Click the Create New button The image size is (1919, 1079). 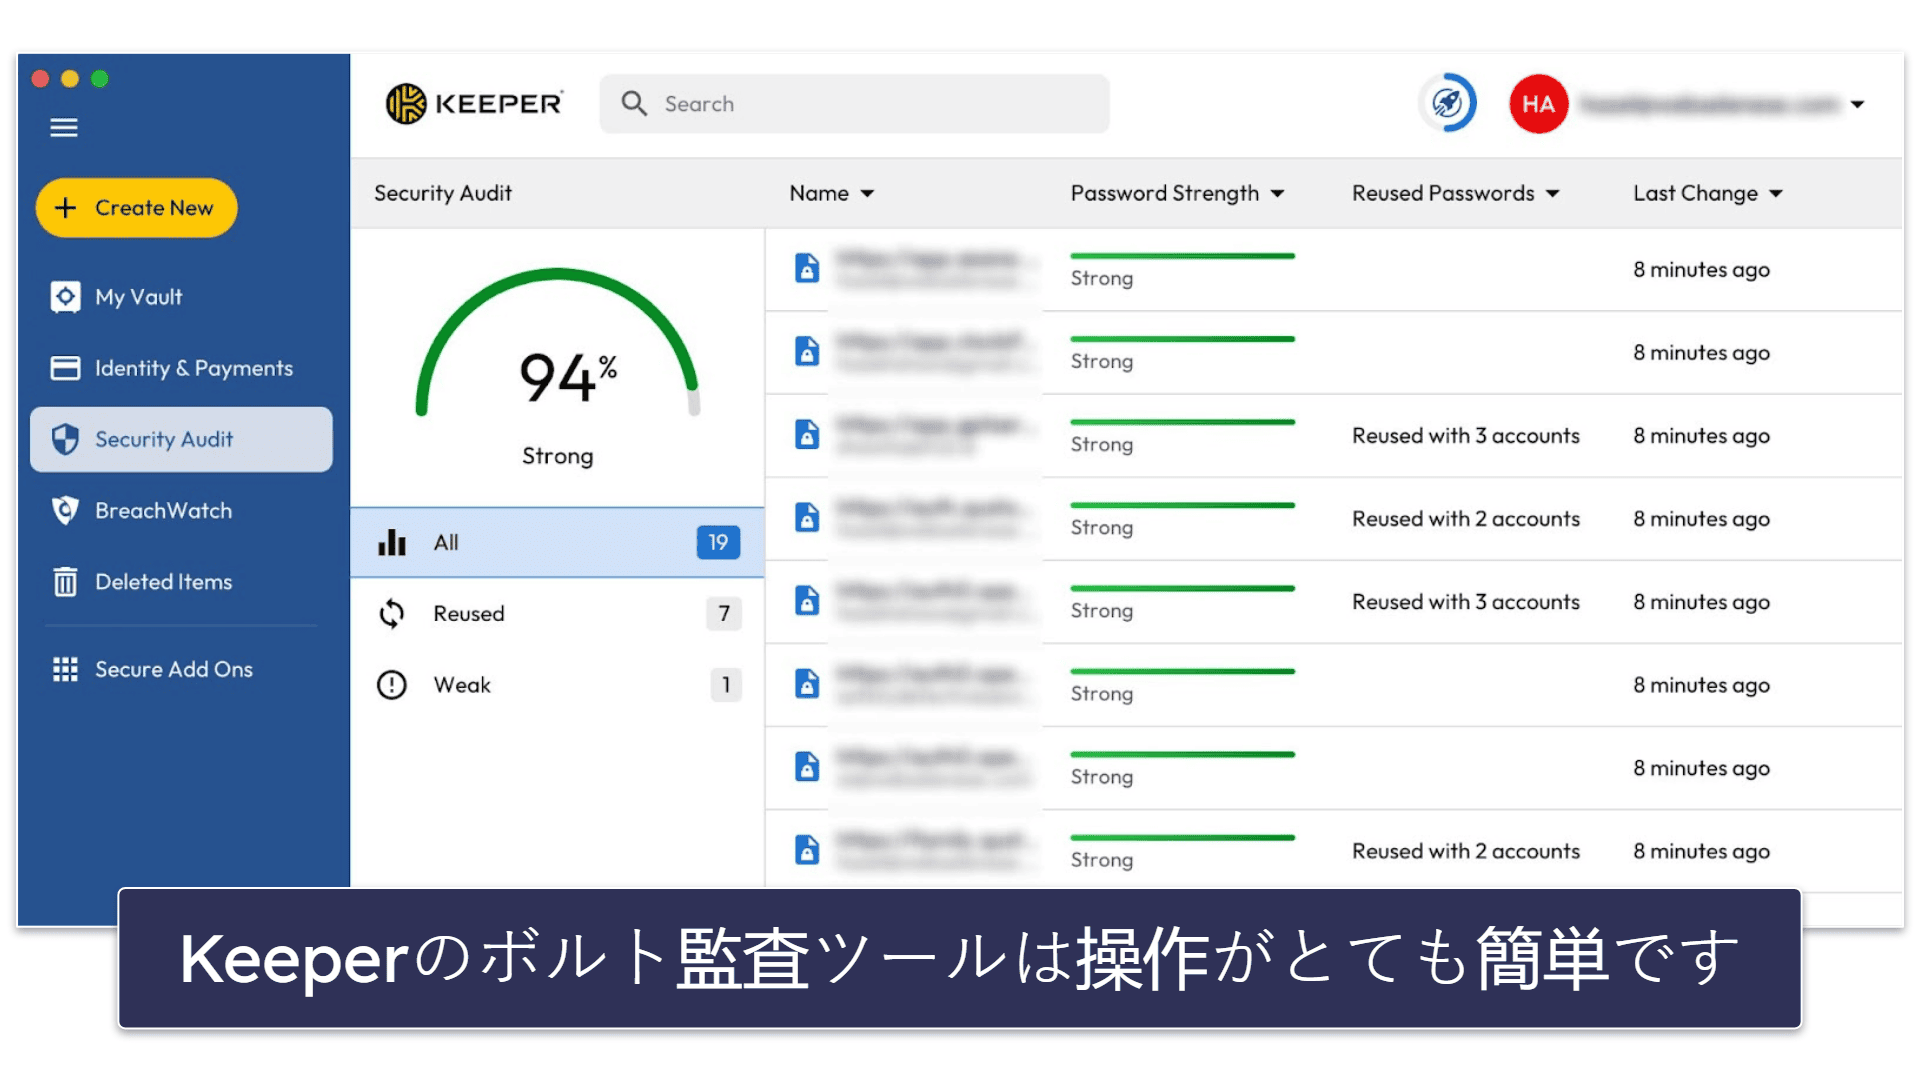(x=137, y=208)
